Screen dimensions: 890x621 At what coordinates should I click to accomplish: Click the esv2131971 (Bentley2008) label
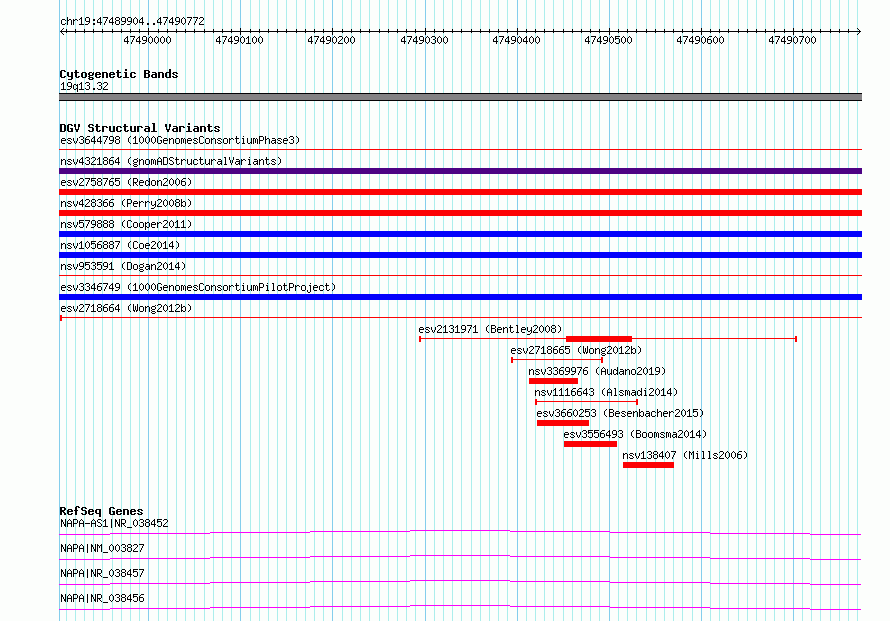490,329
